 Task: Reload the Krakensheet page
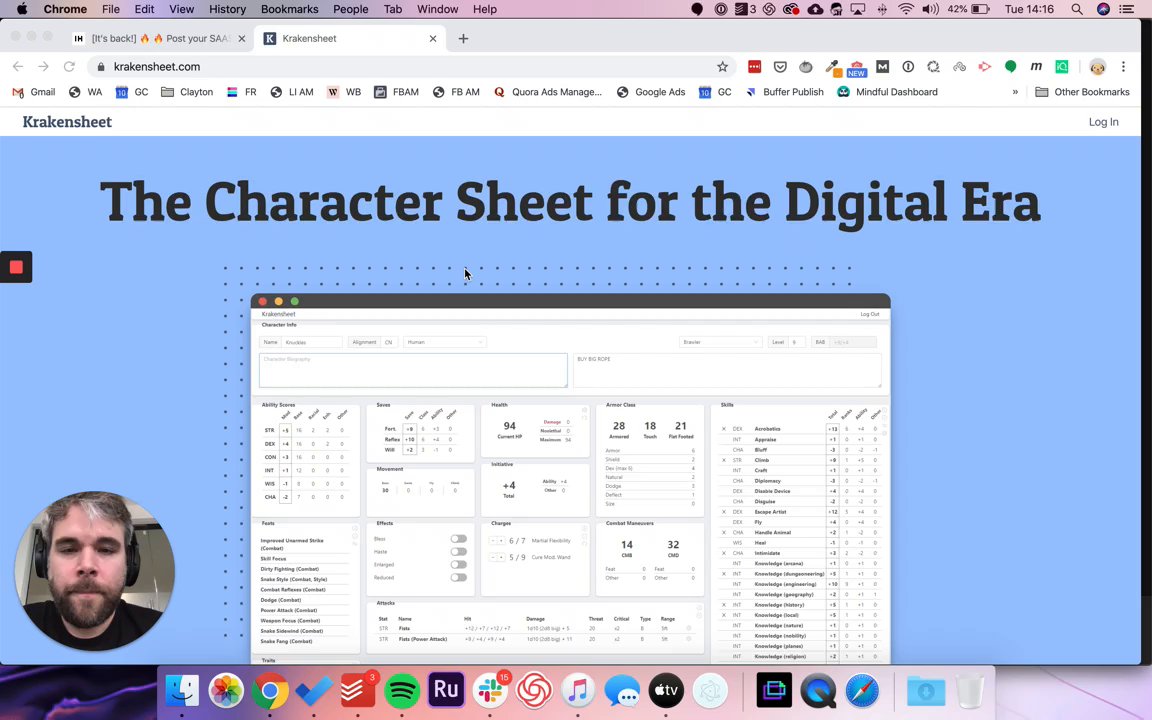click(69, 66)
